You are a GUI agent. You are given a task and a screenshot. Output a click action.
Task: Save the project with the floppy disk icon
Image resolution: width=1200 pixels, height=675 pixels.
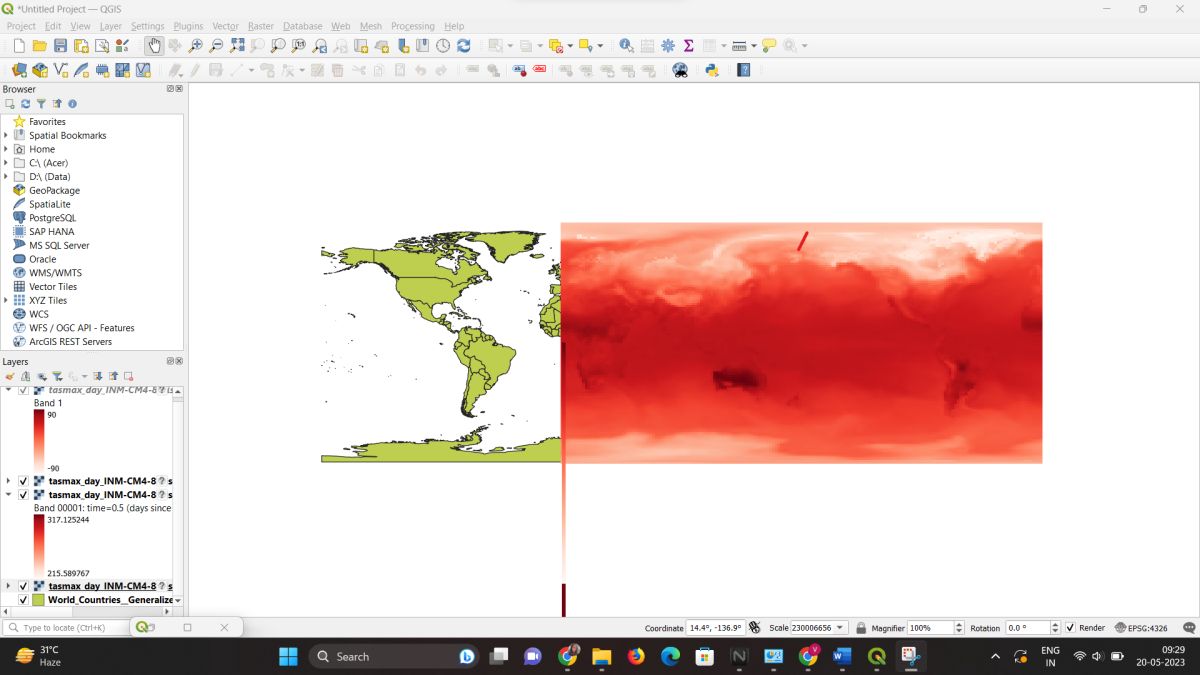coord(60,46)
